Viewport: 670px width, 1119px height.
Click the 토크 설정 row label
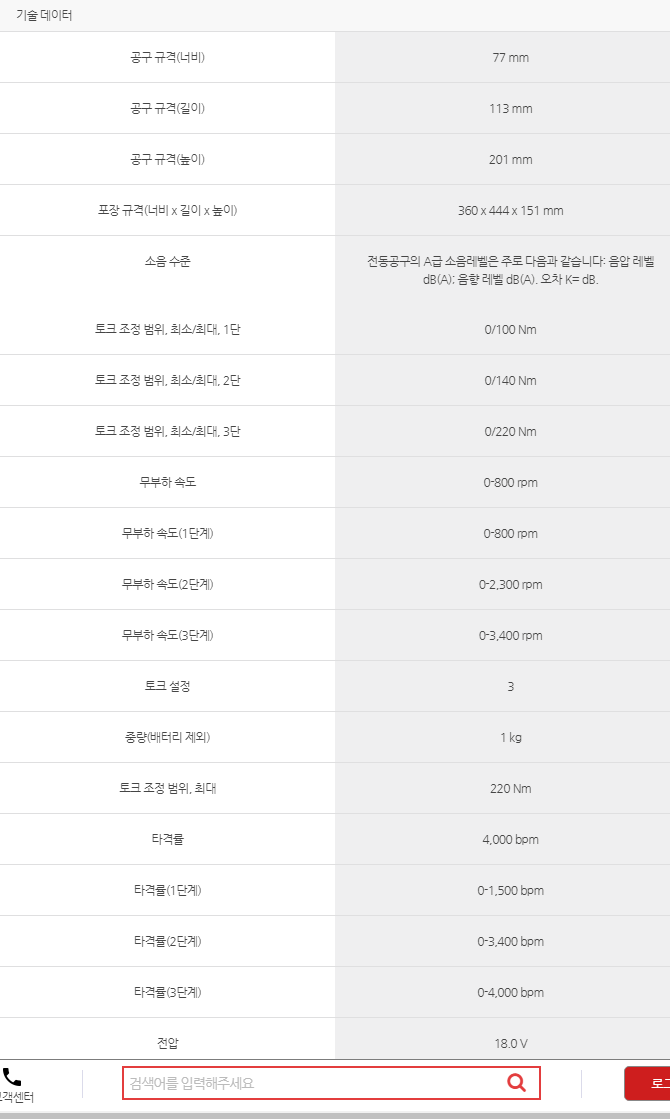point(168,686)
